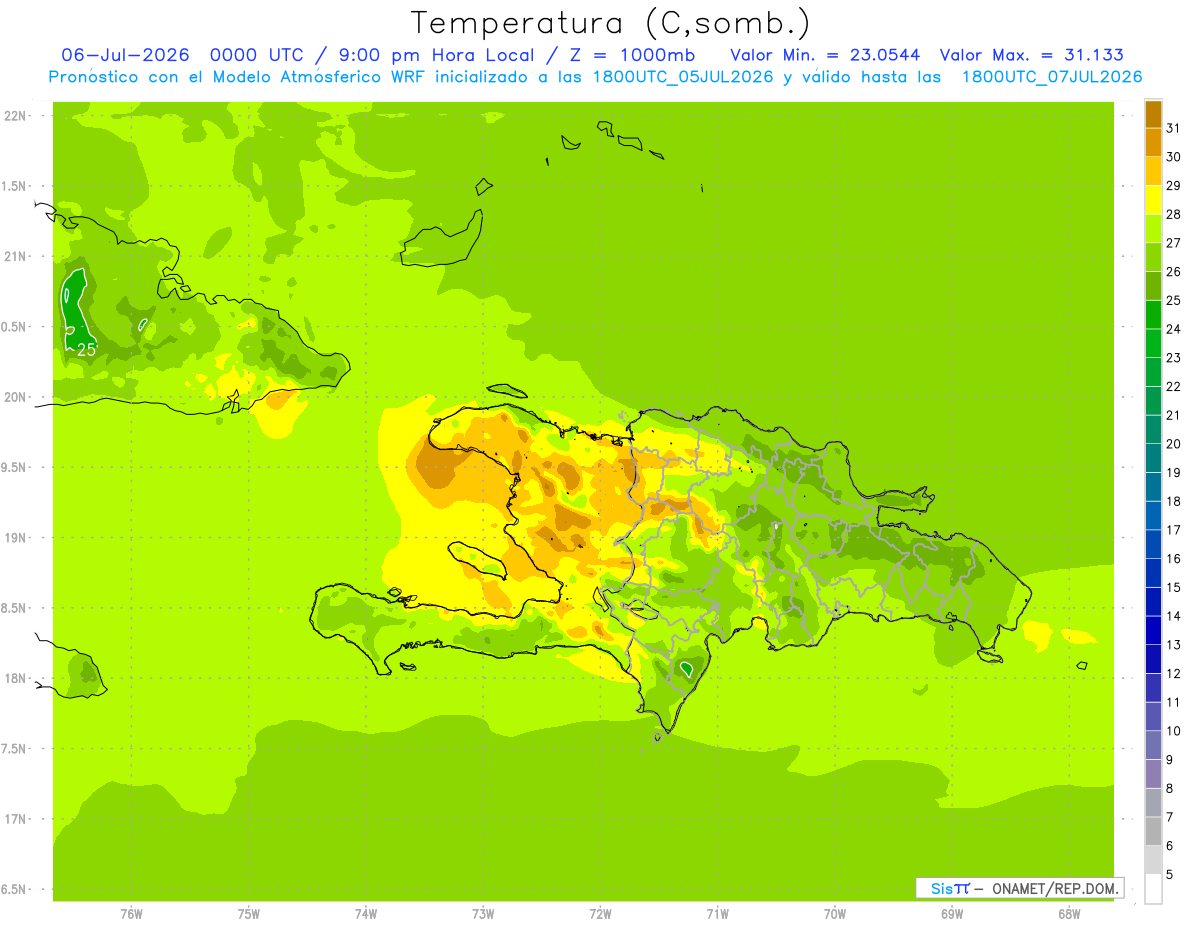Click the "Temperatura (C,somb.)" chart title
The height and width of the screenshot is (927, 1200).
tap(610, 23)
